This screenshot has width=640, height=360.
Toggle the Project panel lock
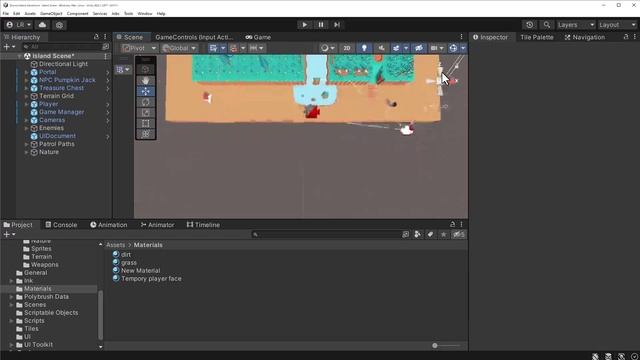(x=452, y=224)
